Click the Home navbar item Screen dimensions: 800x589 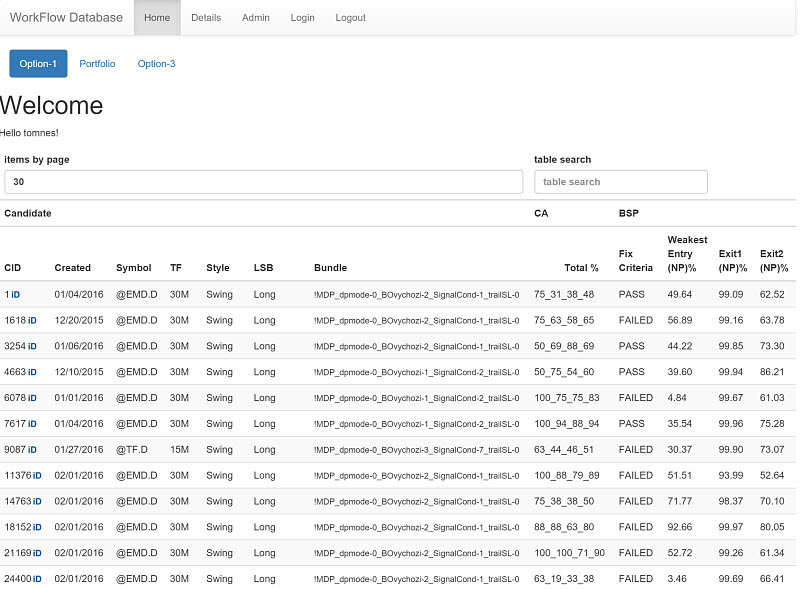(x=157, y=18)
